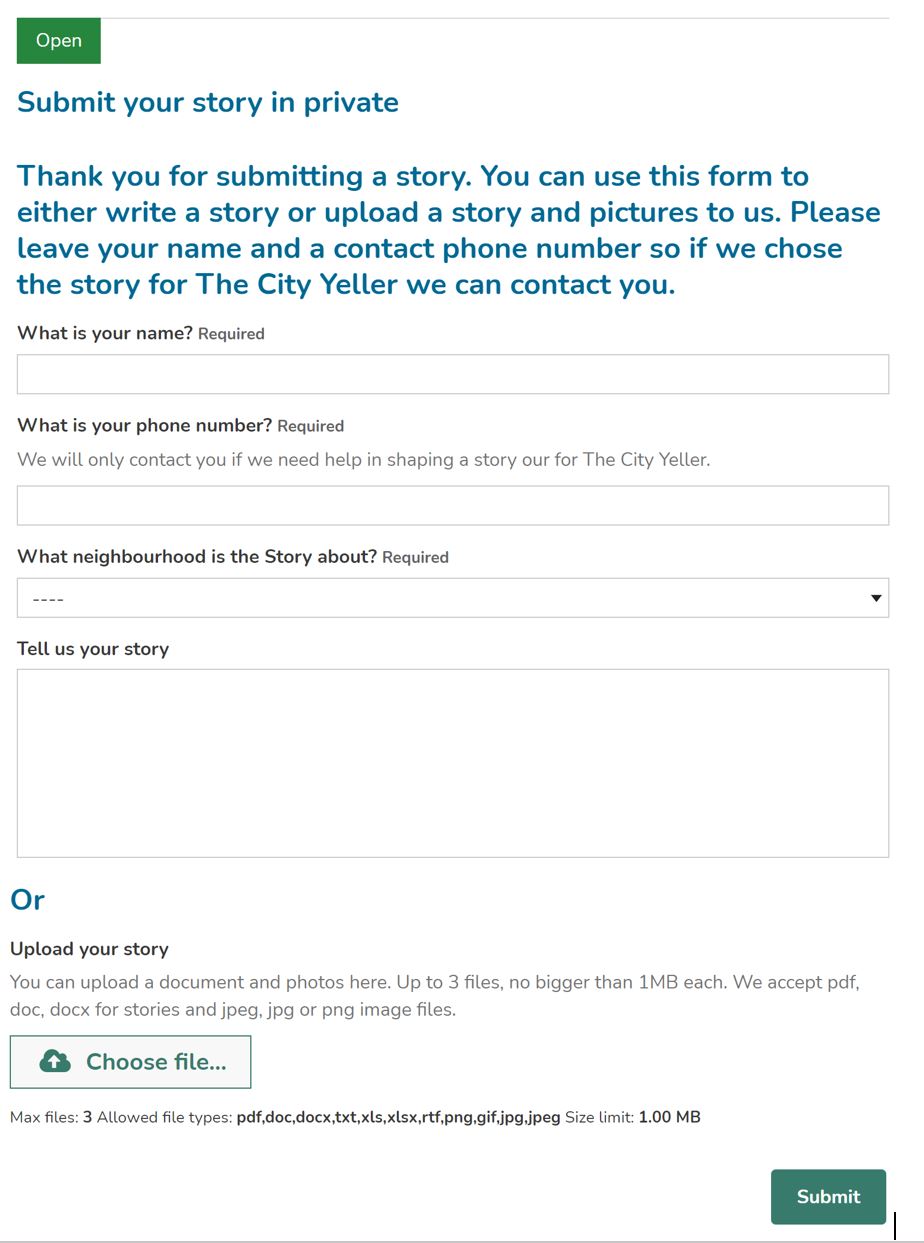Click the cloud upload icon
This screenshot has width=924, height=1243.
55,1062
